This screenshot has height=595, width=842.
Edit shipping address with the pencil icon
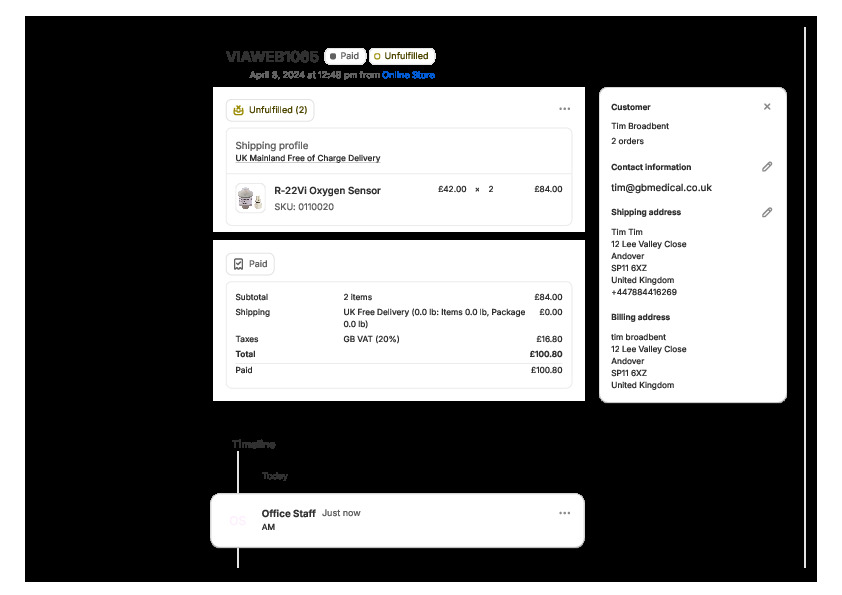click(767, 212)
